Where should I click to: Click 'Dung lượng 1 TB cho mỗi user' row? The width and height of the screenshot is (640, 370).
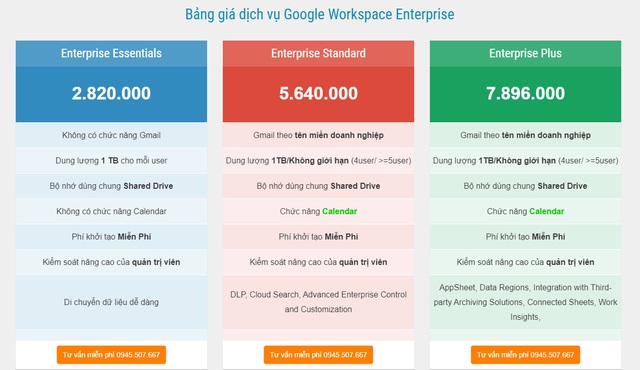[x=111, y=160]
